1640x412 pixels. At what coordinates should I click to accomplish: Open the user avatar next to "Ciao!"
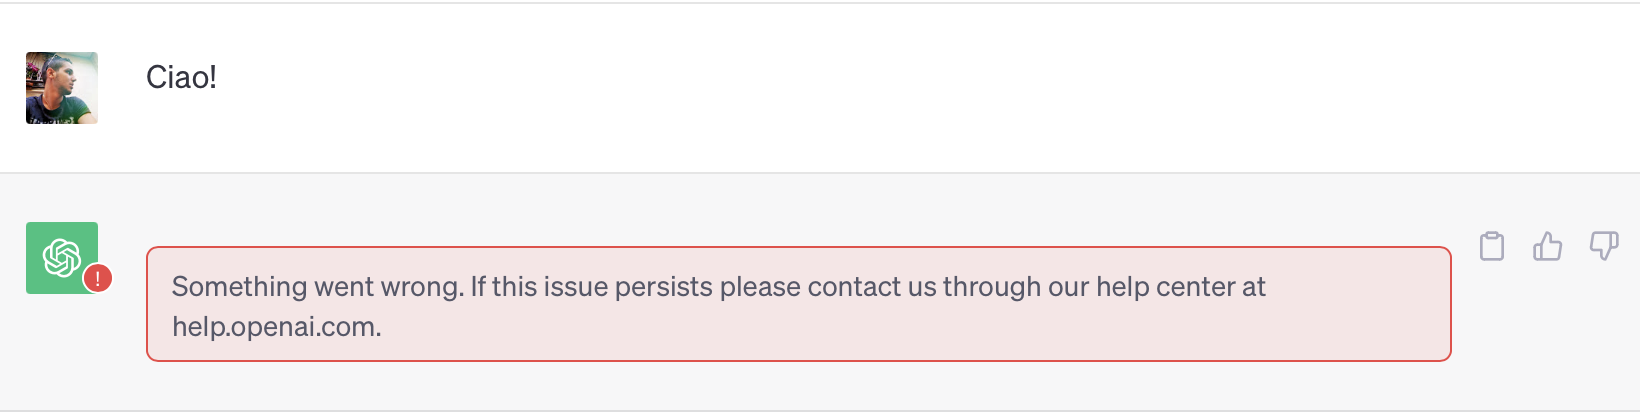pyautogui.click(x=62, y=88)
